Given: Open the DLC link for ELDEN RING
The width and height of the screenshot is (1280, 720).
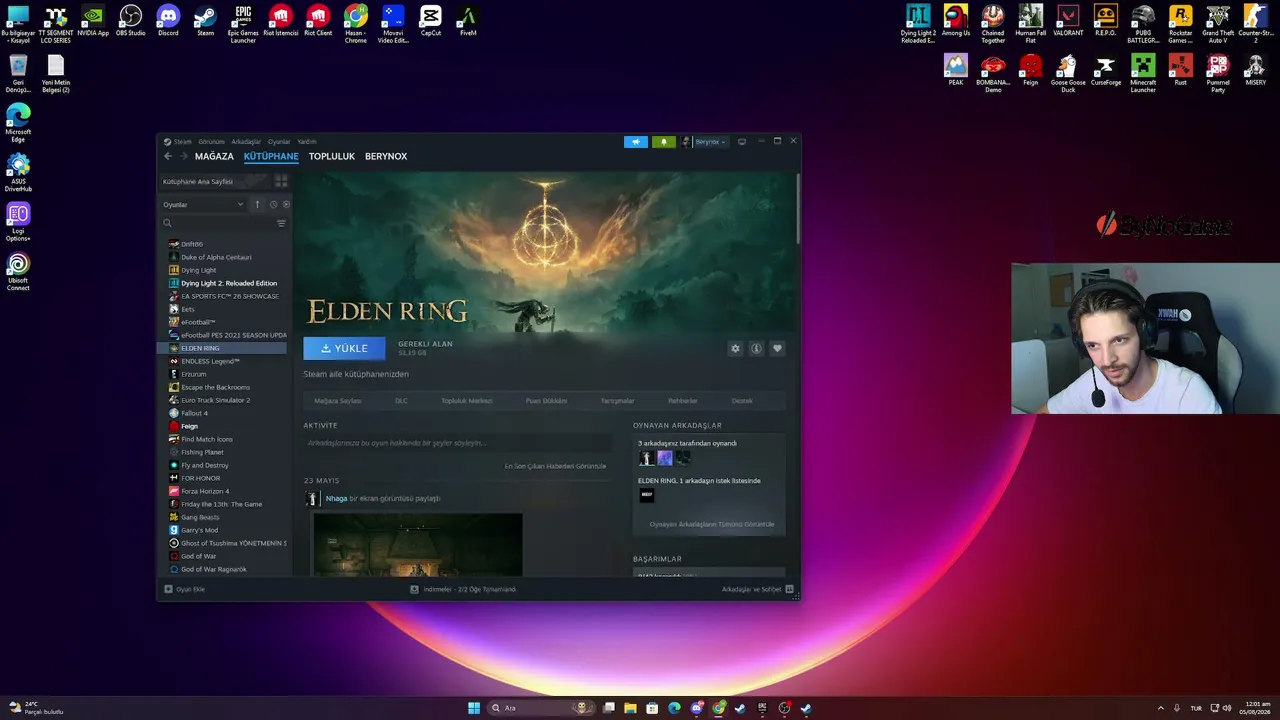Looking at the screenshot, I should [x=401, y=401].
